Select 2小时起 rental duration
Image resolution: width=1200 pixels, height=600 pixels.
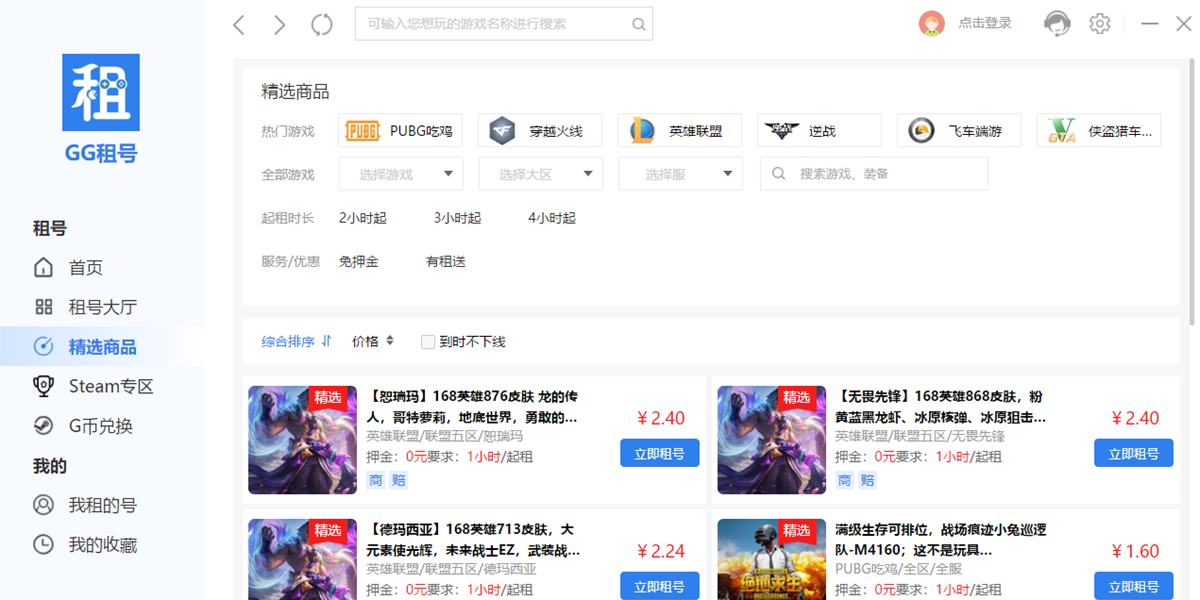click(362, 218)
